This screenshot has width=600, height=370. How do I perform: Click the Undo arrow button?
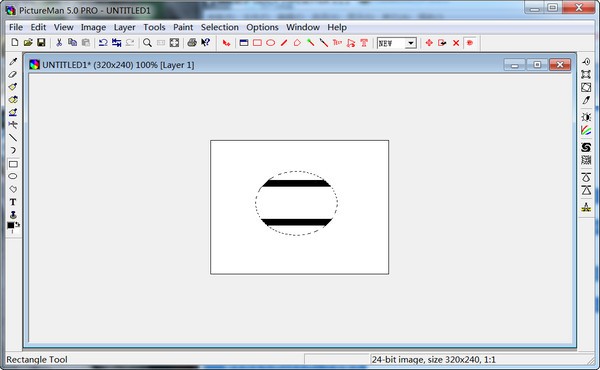(103, 42)
